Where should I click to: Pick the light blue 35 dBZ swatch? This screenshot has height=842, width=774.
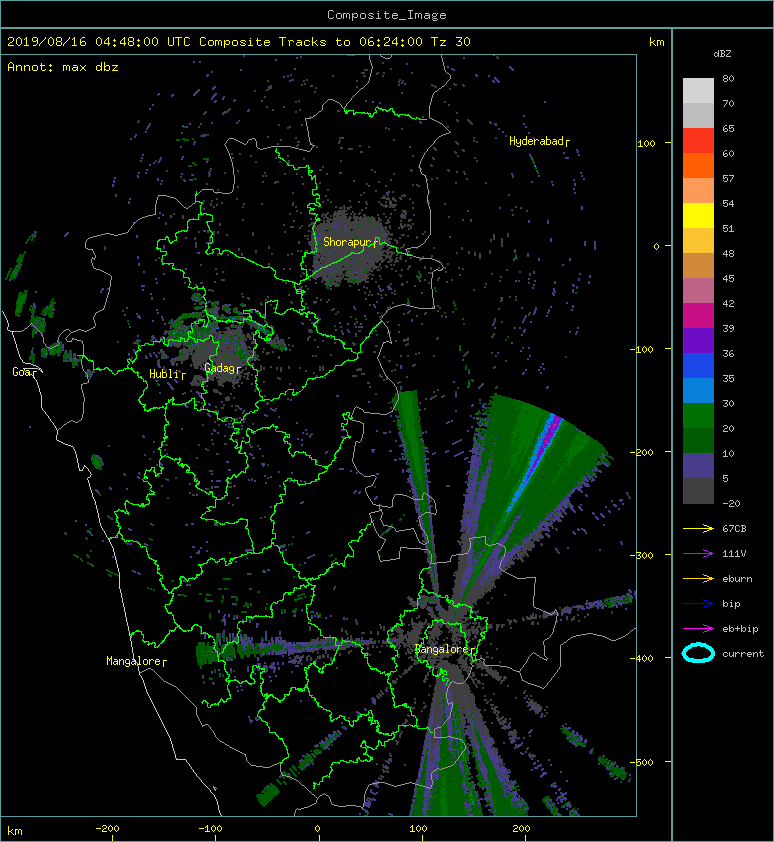(x=698, y=390)
